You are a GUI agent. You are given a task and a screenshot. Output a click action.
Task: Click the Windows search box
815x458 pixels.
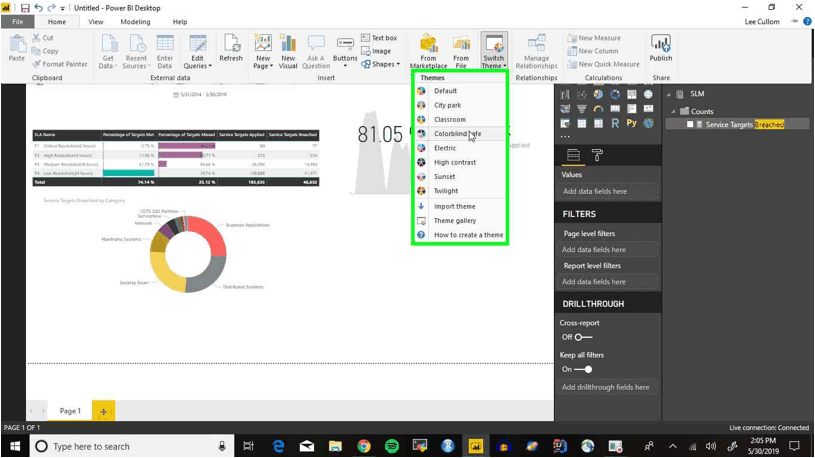(x=131, y=446)
